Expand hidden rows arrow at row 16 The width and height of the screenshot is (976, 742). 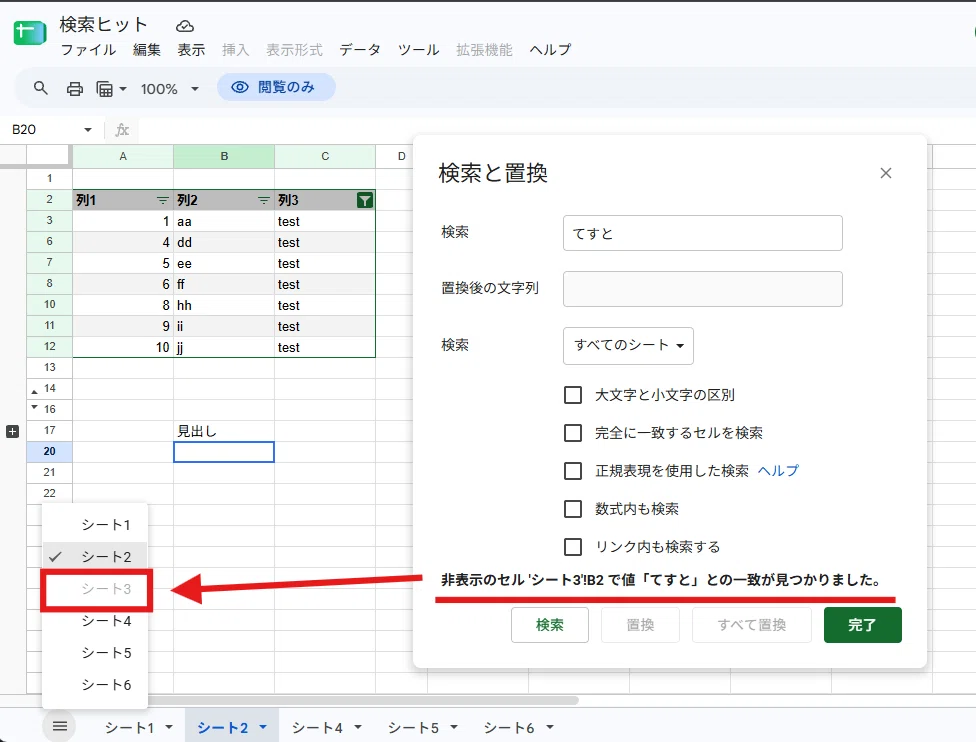pos(34,406)
